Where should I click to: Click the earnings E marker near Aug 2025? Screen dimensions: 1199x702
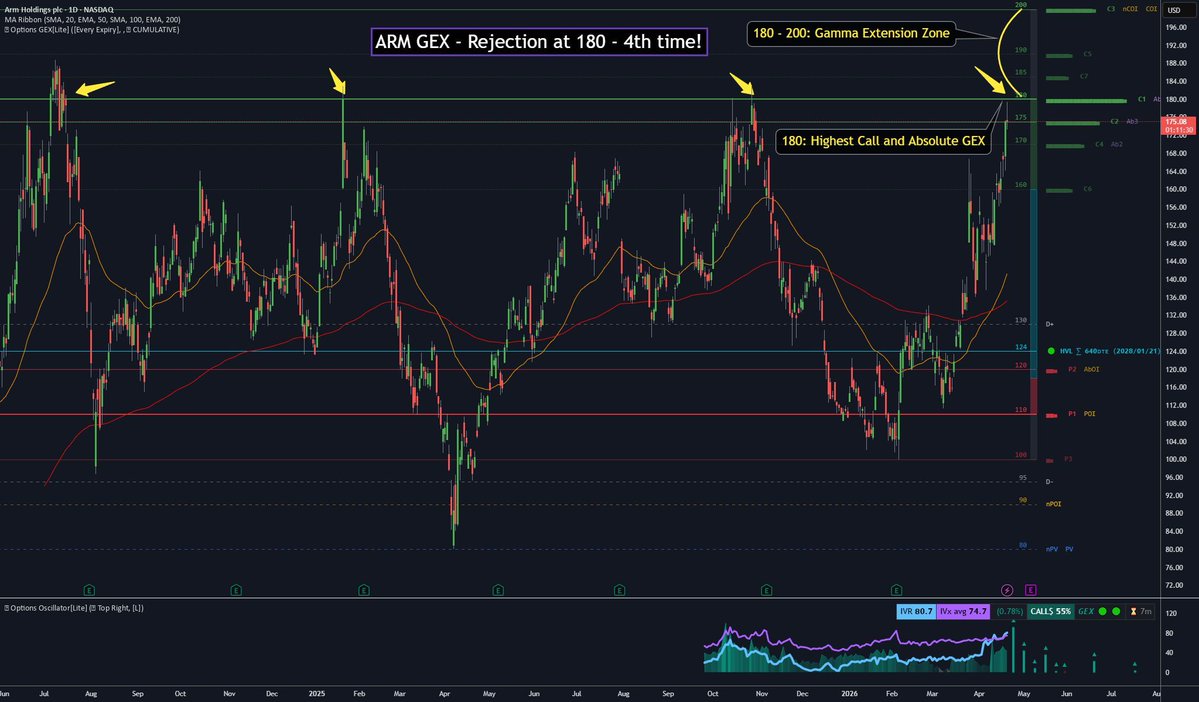[619, 590]
